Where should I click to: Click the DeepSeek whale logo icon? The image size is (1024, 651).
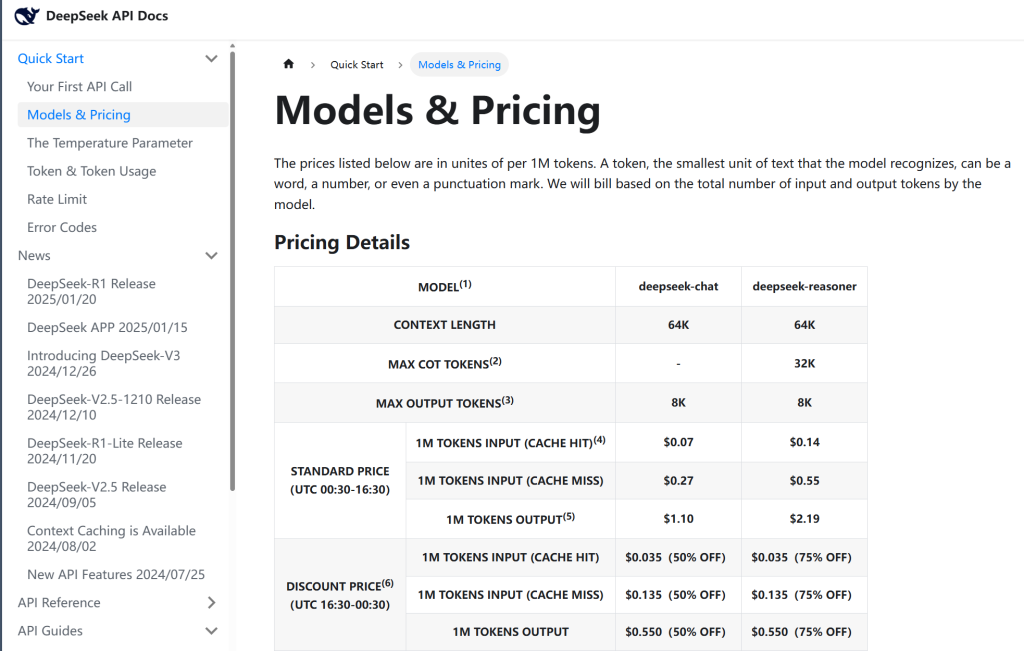point(26,16)
